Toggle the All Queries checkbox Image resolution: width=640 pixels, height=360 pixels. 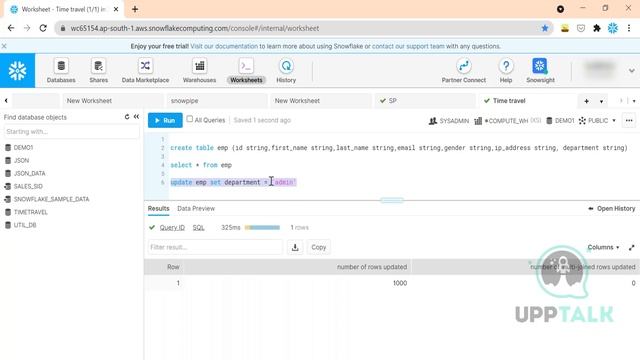point(190,119)
